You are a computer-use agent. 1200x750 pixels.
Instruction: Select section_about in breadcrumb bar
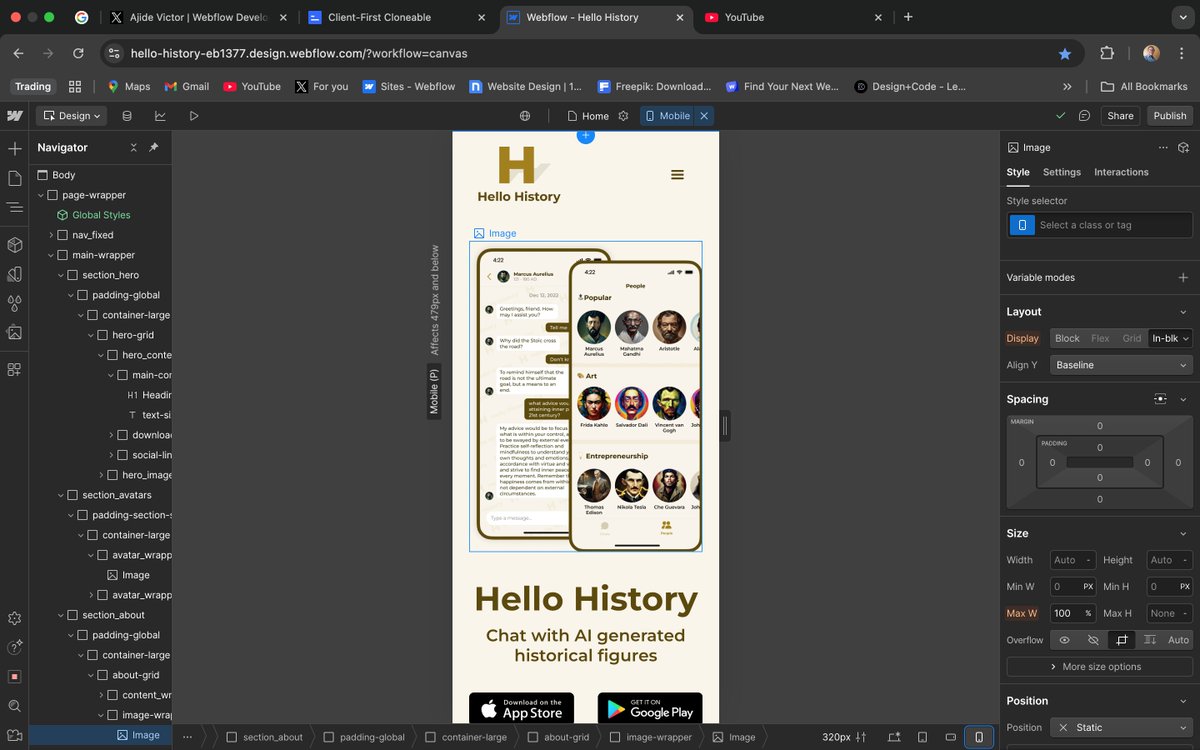point(265,737)
